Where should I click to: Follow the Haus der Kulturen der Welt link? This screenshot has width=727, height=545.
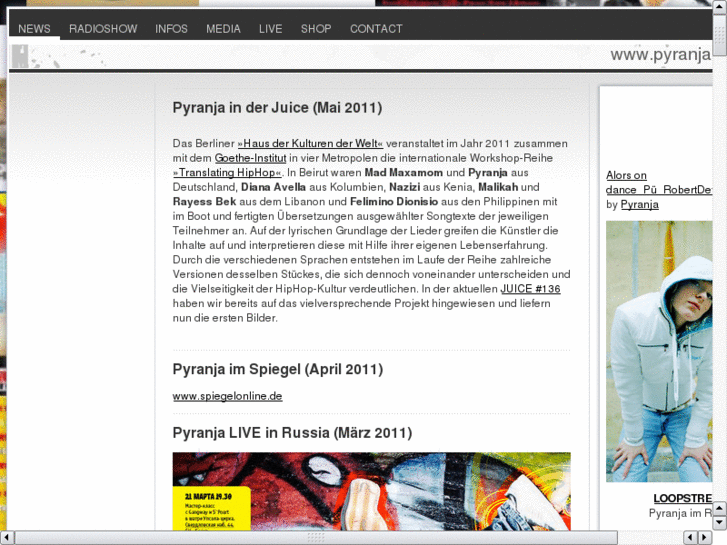[x=310, y=143]
